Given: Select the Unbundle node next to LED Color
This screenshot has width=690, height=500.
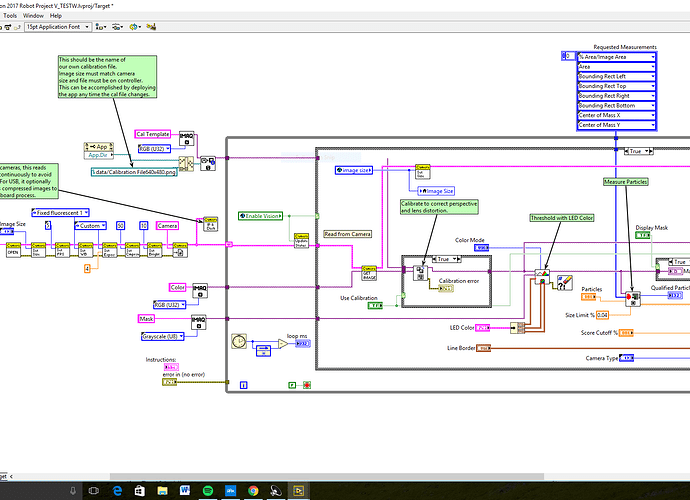Looking at the screenshot, I should click(x=518, y=328).
